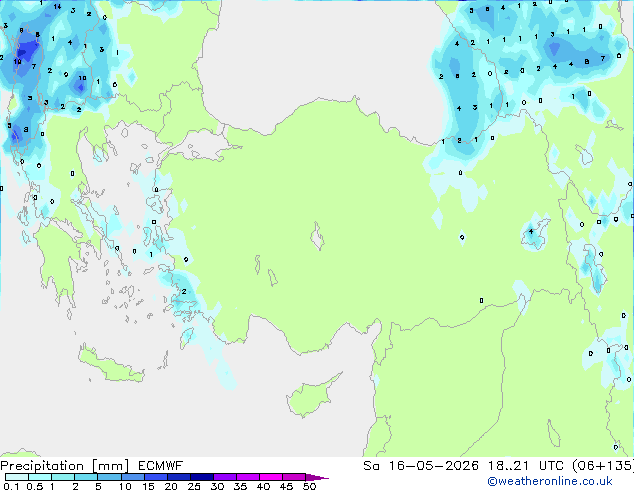
Task: Select the dark navy swatch between 25 and 30
Action: pos(202,477)
